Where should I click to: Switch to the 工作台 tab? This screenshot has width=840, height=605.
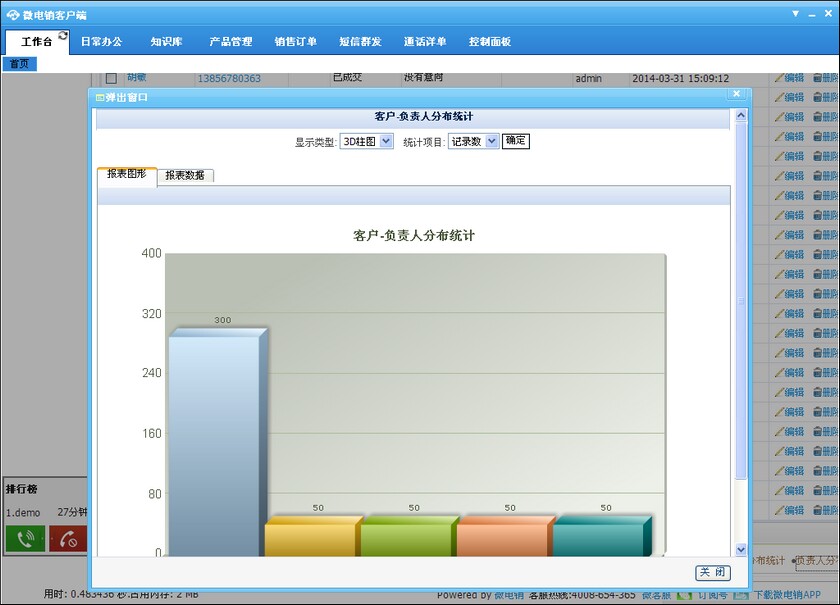37,42
